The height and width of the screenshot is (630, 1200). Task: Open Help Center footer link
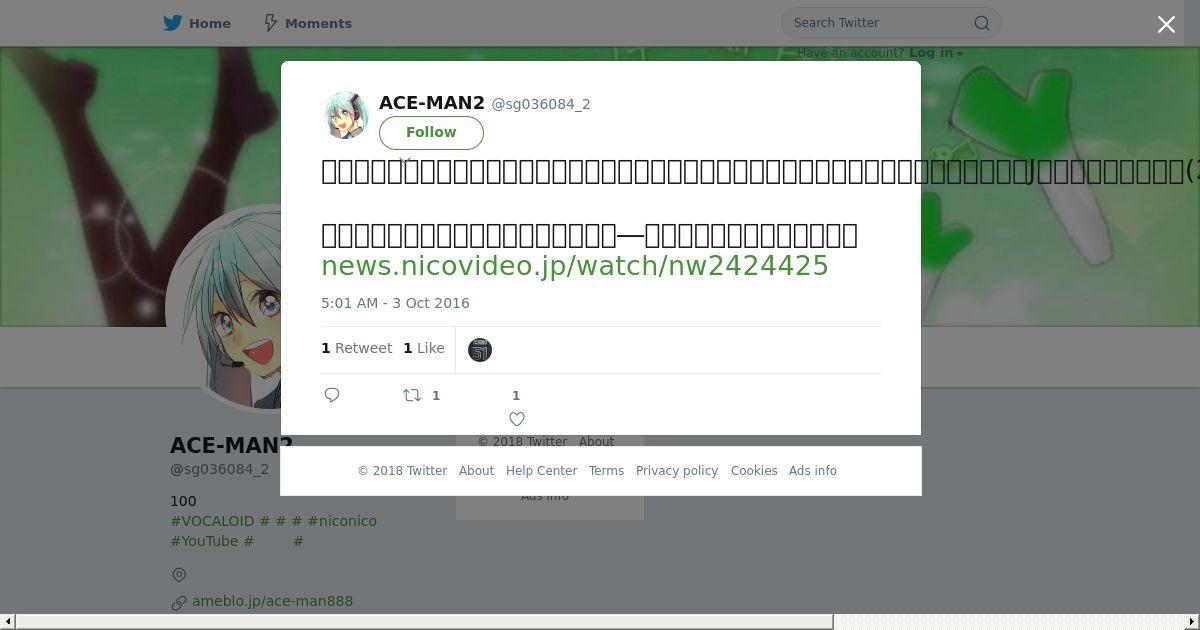[541, 471]
